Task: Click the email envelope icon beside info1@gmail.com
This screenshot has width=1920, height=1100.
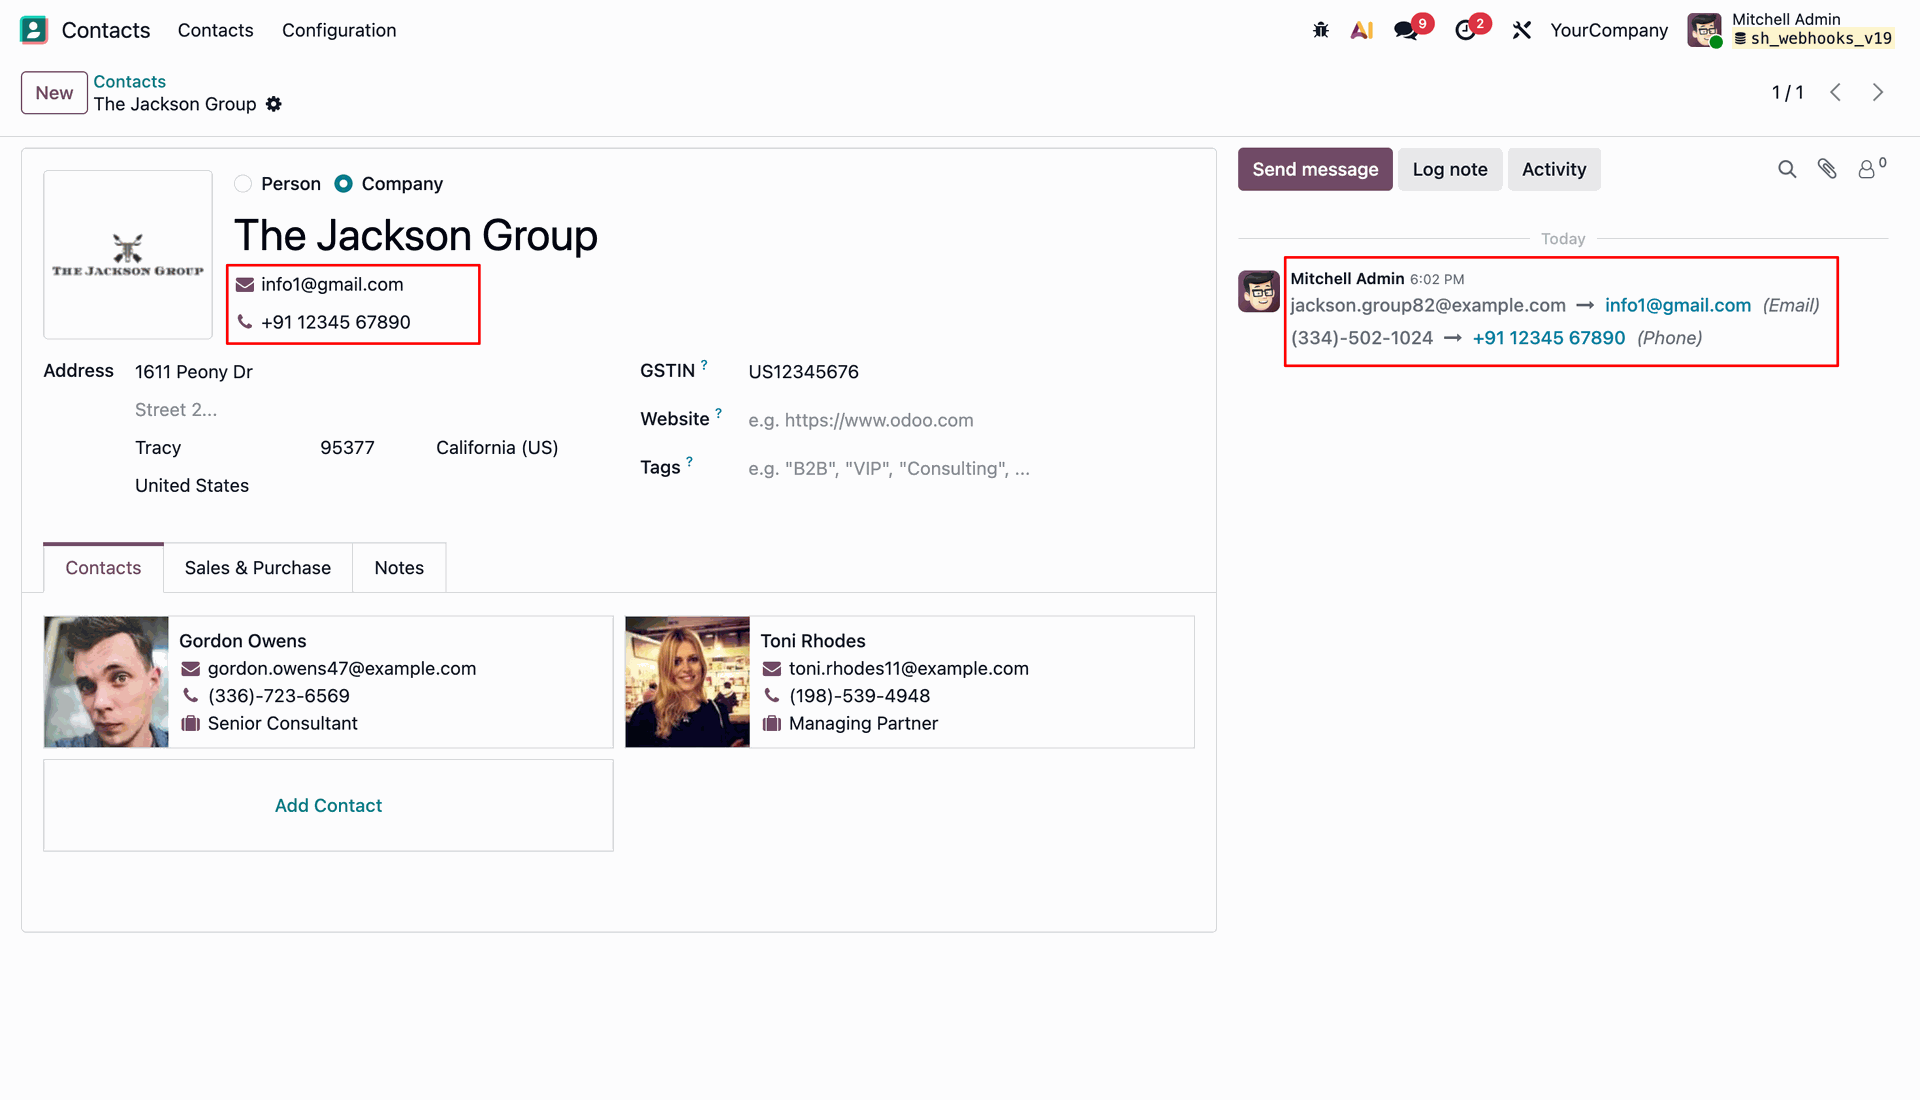Action: (x=245, y=285)
